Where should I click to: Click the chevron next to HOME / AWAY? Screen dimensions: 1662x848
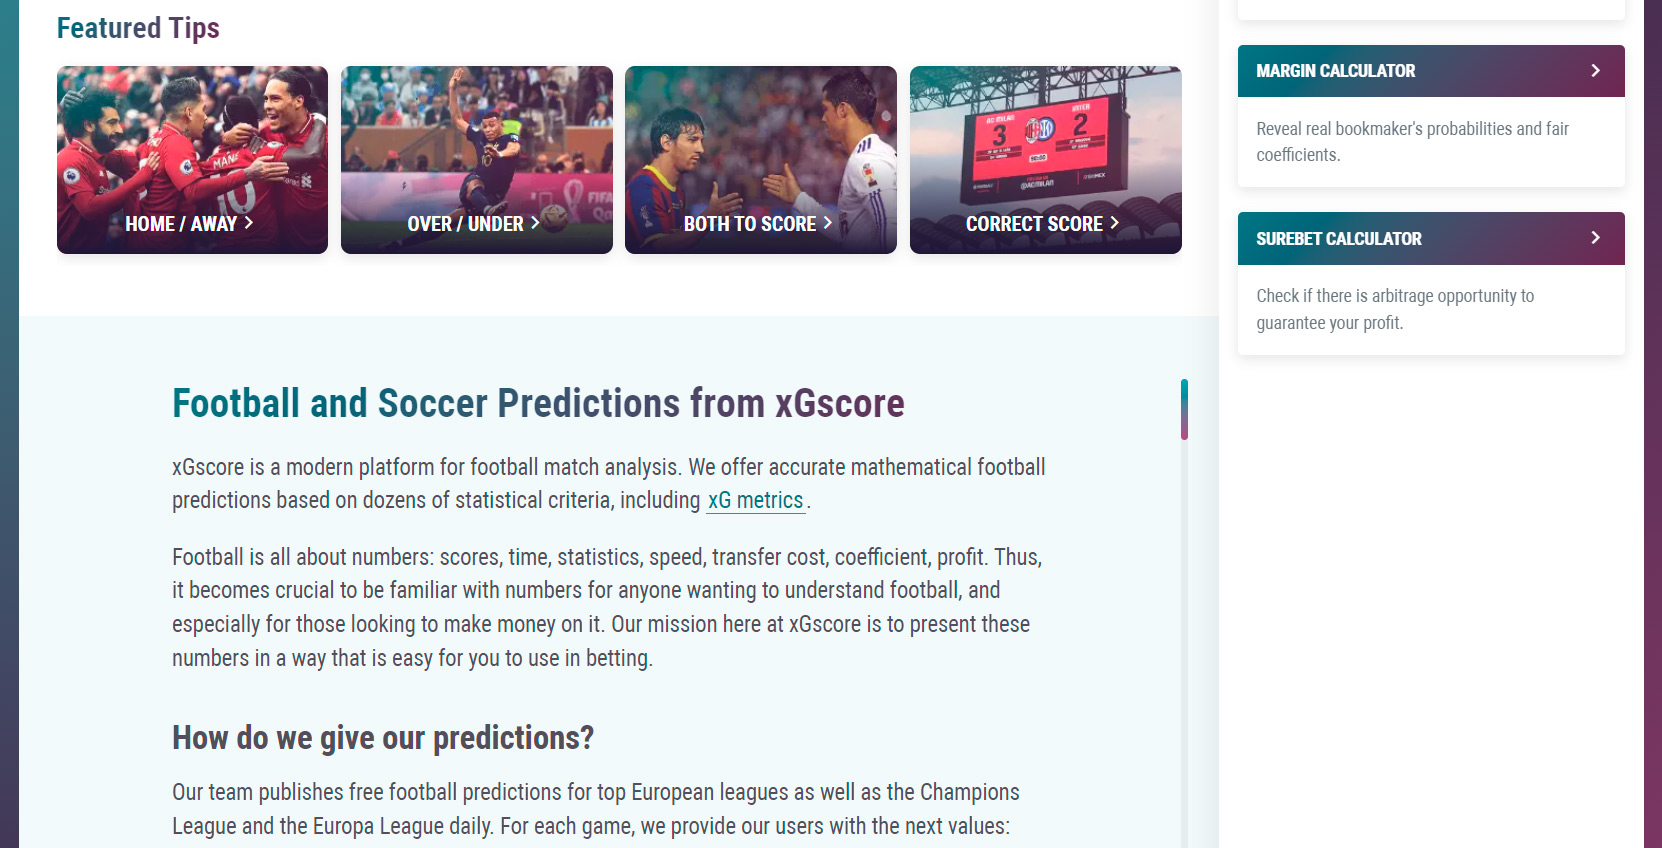[249, 223]
